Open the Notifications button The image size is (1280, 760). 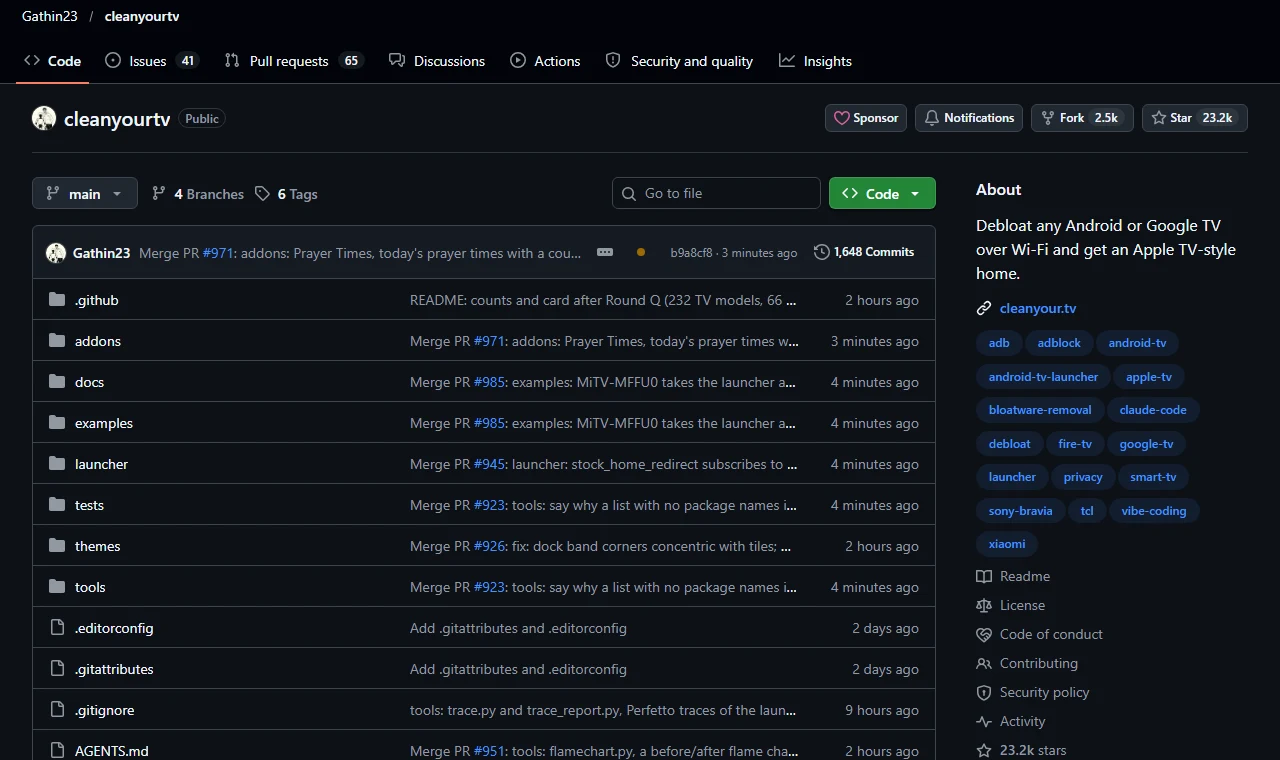(x=969, y=118)
